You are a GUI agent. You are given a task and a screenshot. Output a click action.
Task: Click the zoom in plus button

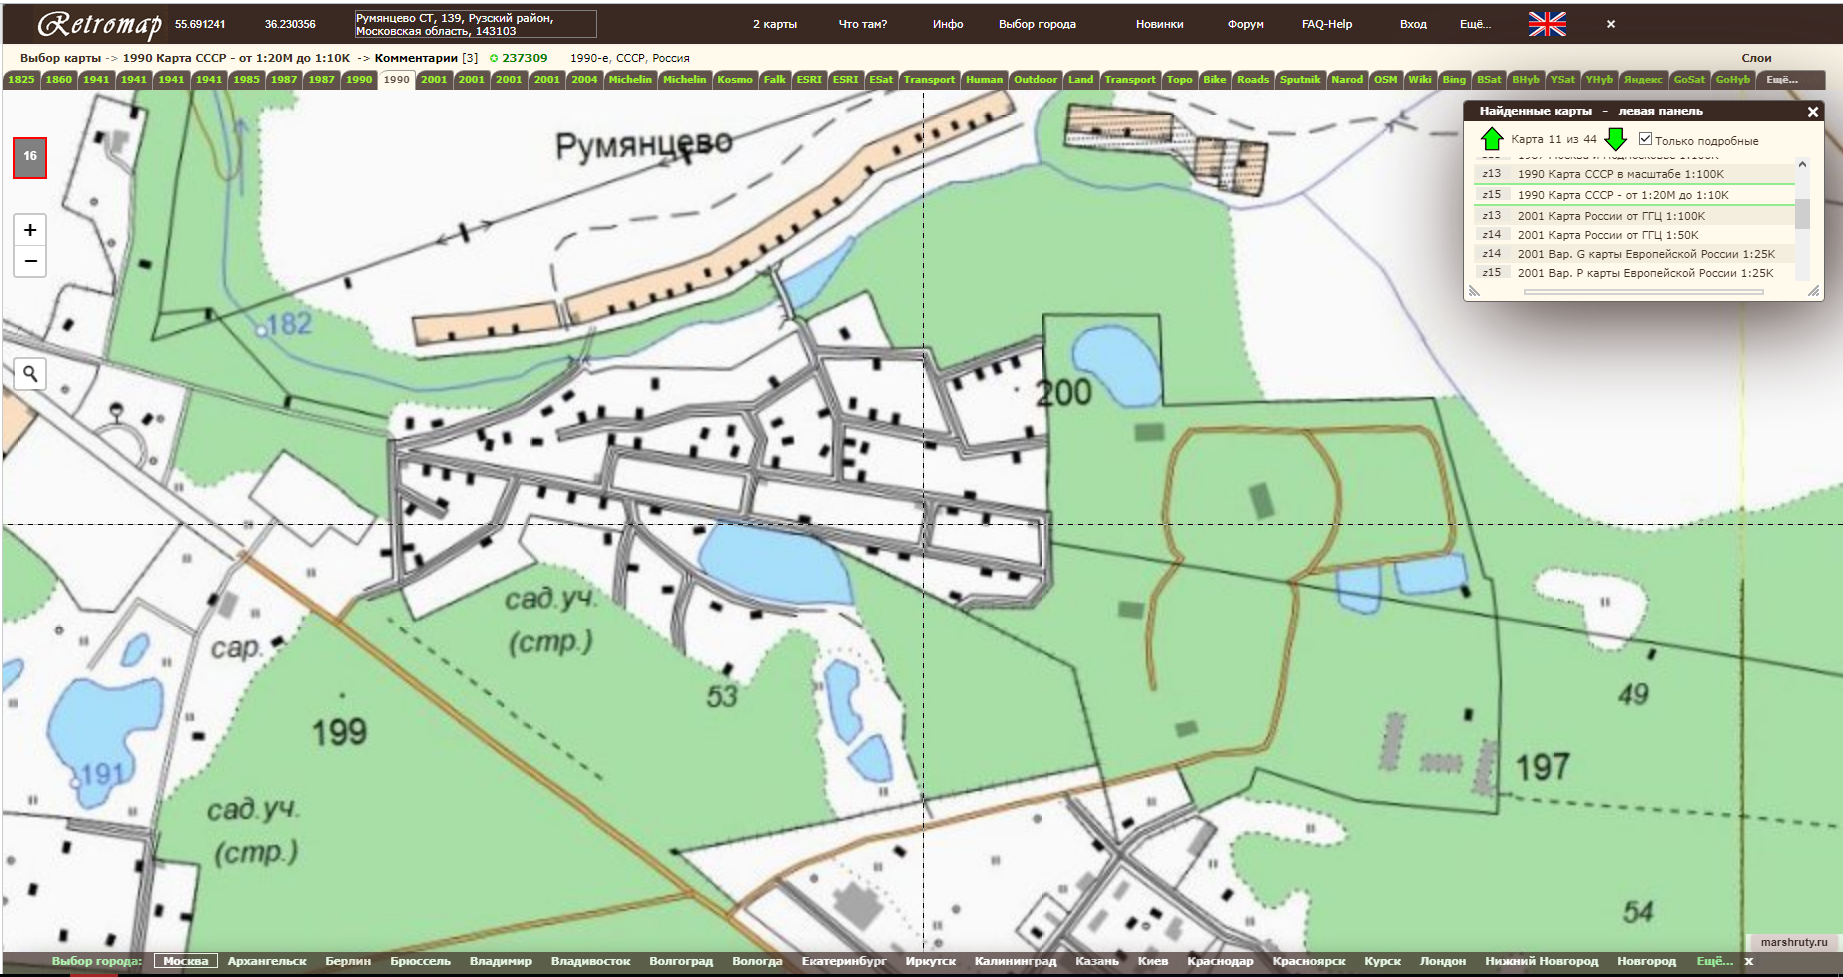coord(30,230)
